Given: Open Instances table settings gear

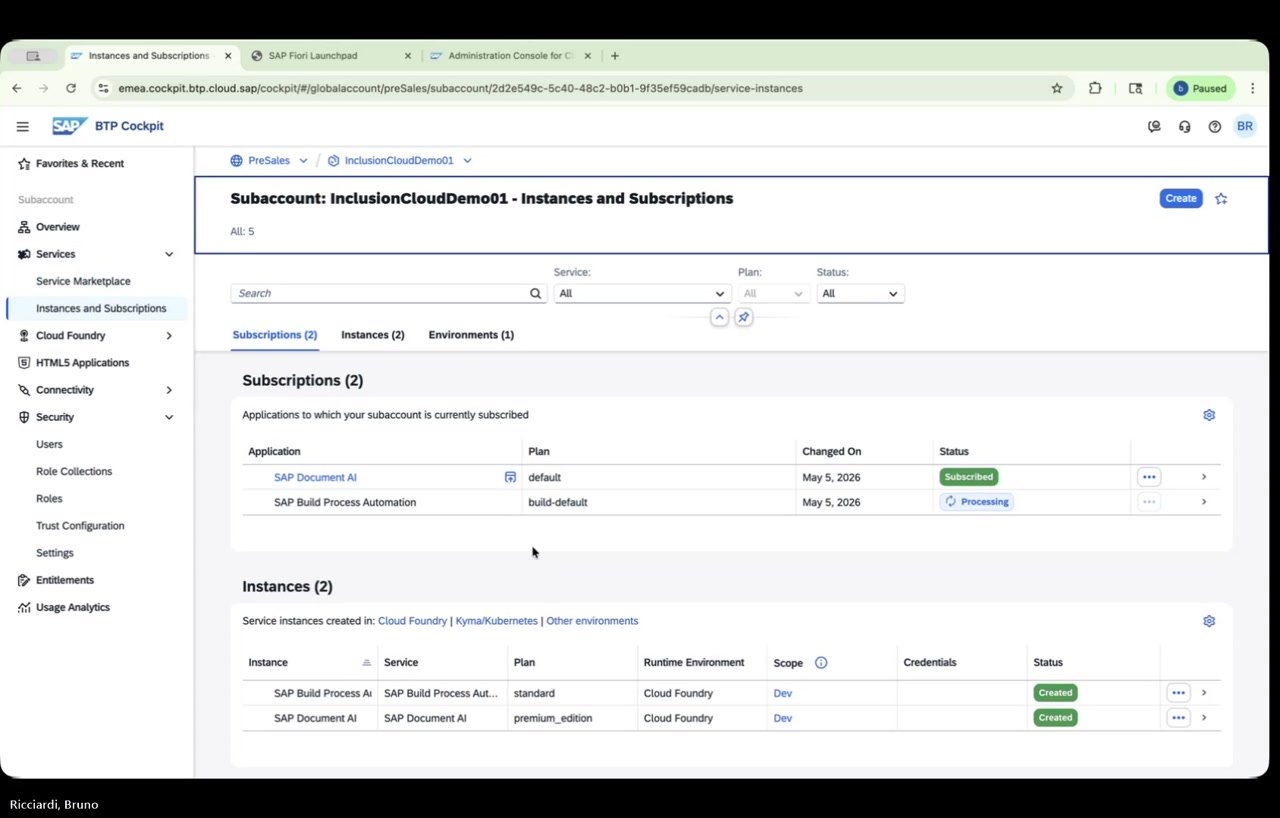Looking at the screenshot, I should point(1209,621).
